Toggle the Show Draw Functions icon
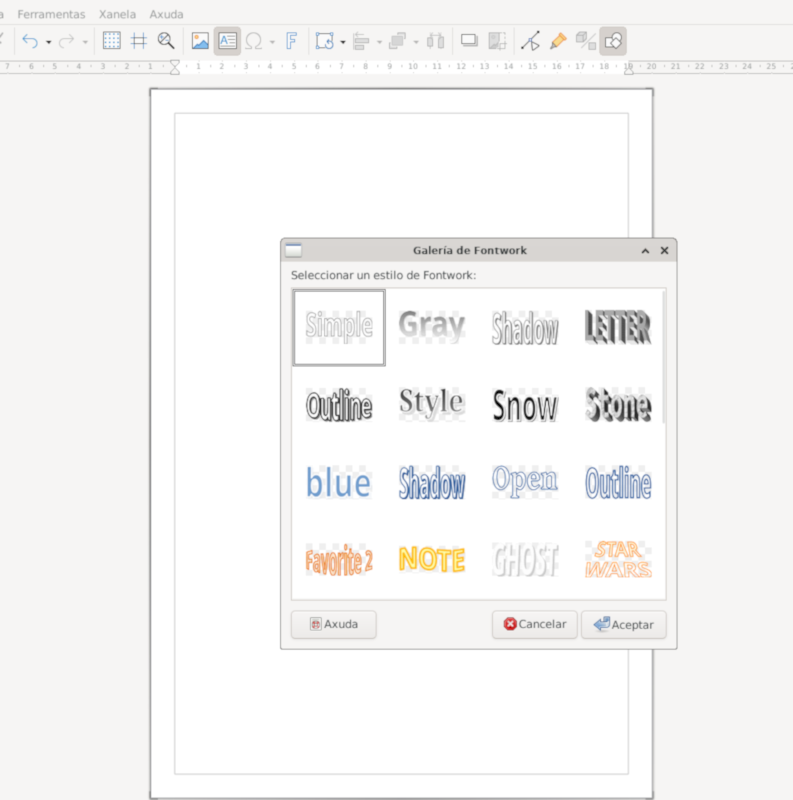This screenshot has width=793, height=800. [x=613, y=41]
